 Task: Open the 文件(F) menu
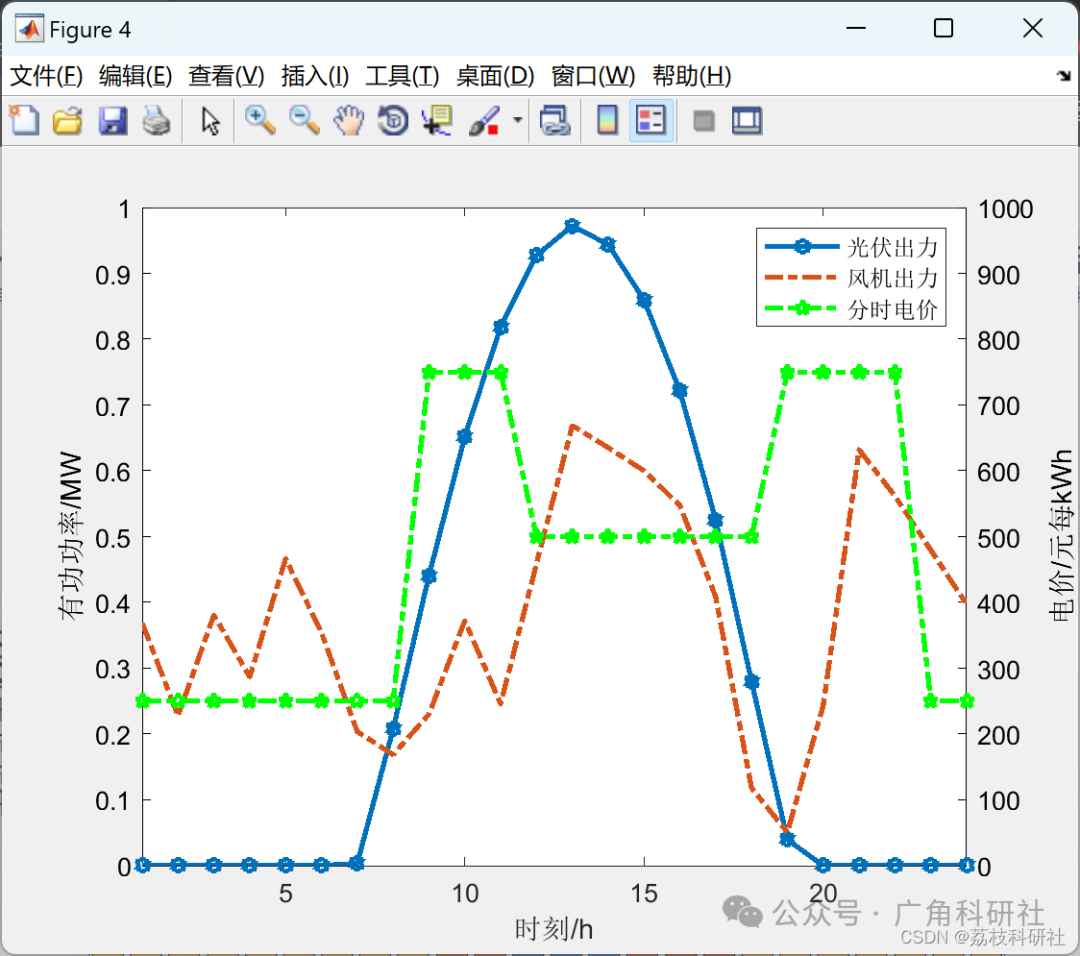(46, 76)
